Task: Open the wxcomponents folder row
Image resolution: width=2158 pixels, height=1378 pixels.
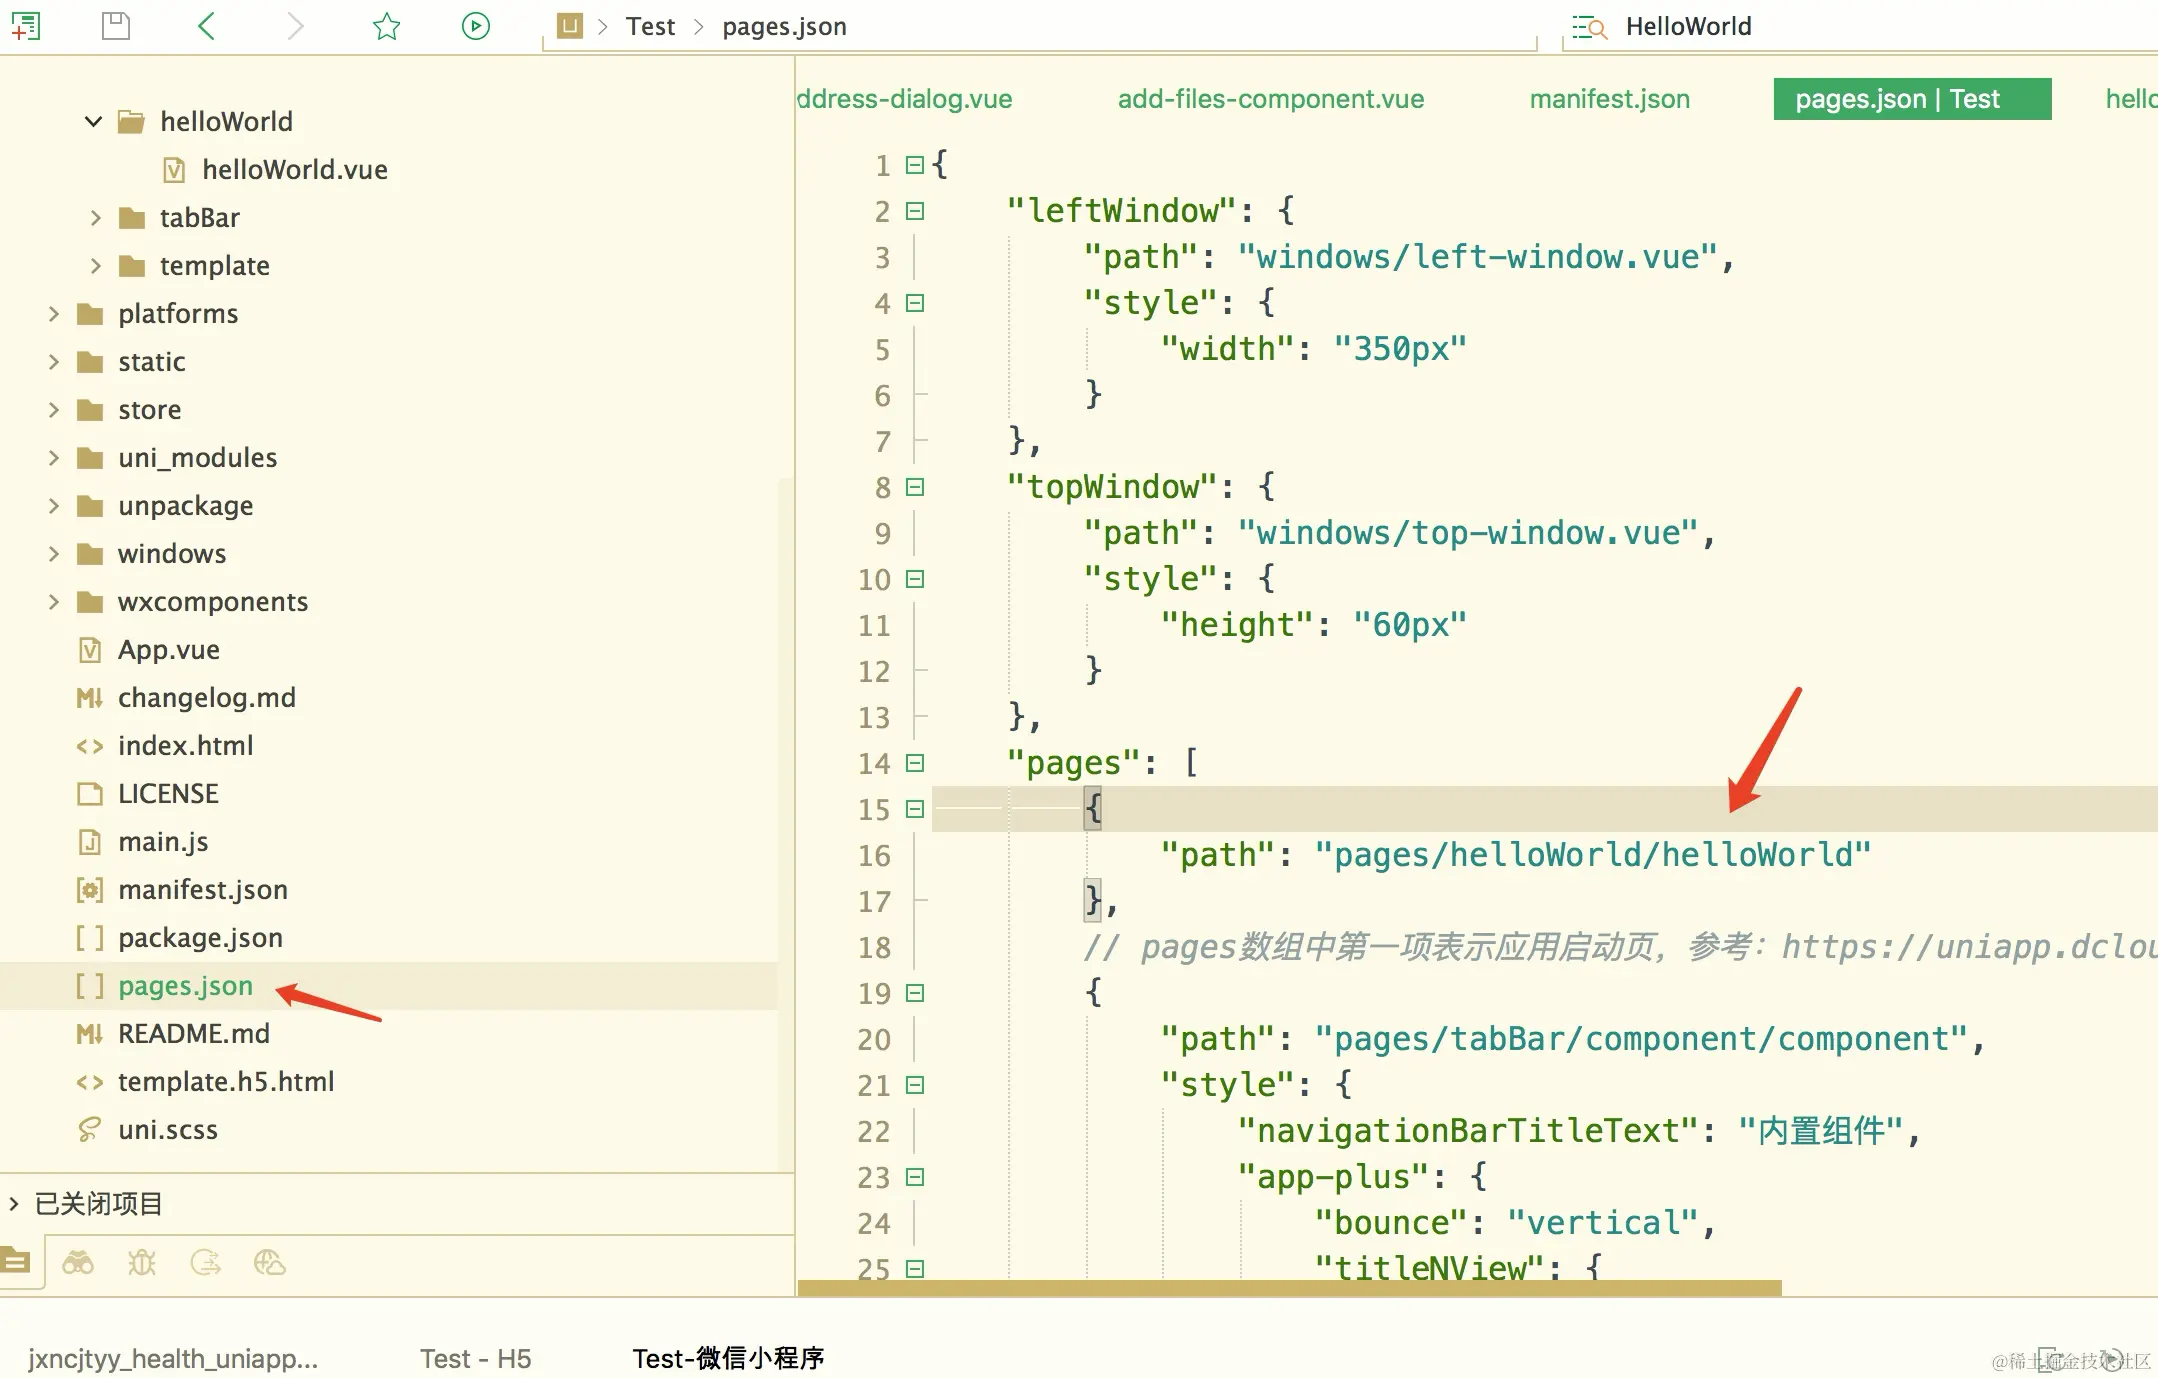Action: [389, 602]
